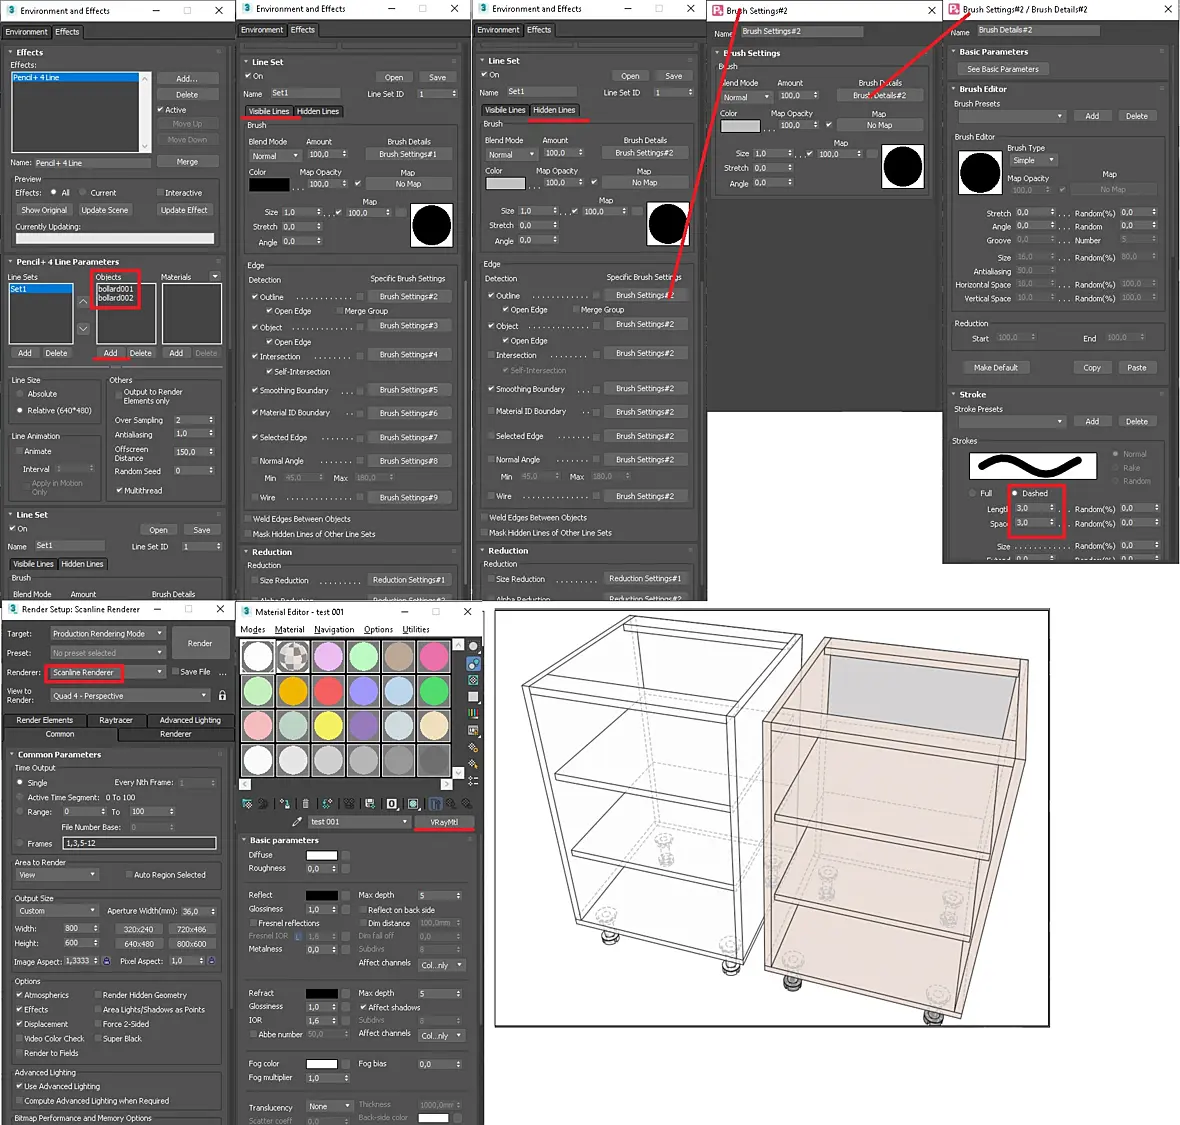Screen dimensions: 1180x1125
Task: Reset map with trash can icon
Action: click(306, 804)
